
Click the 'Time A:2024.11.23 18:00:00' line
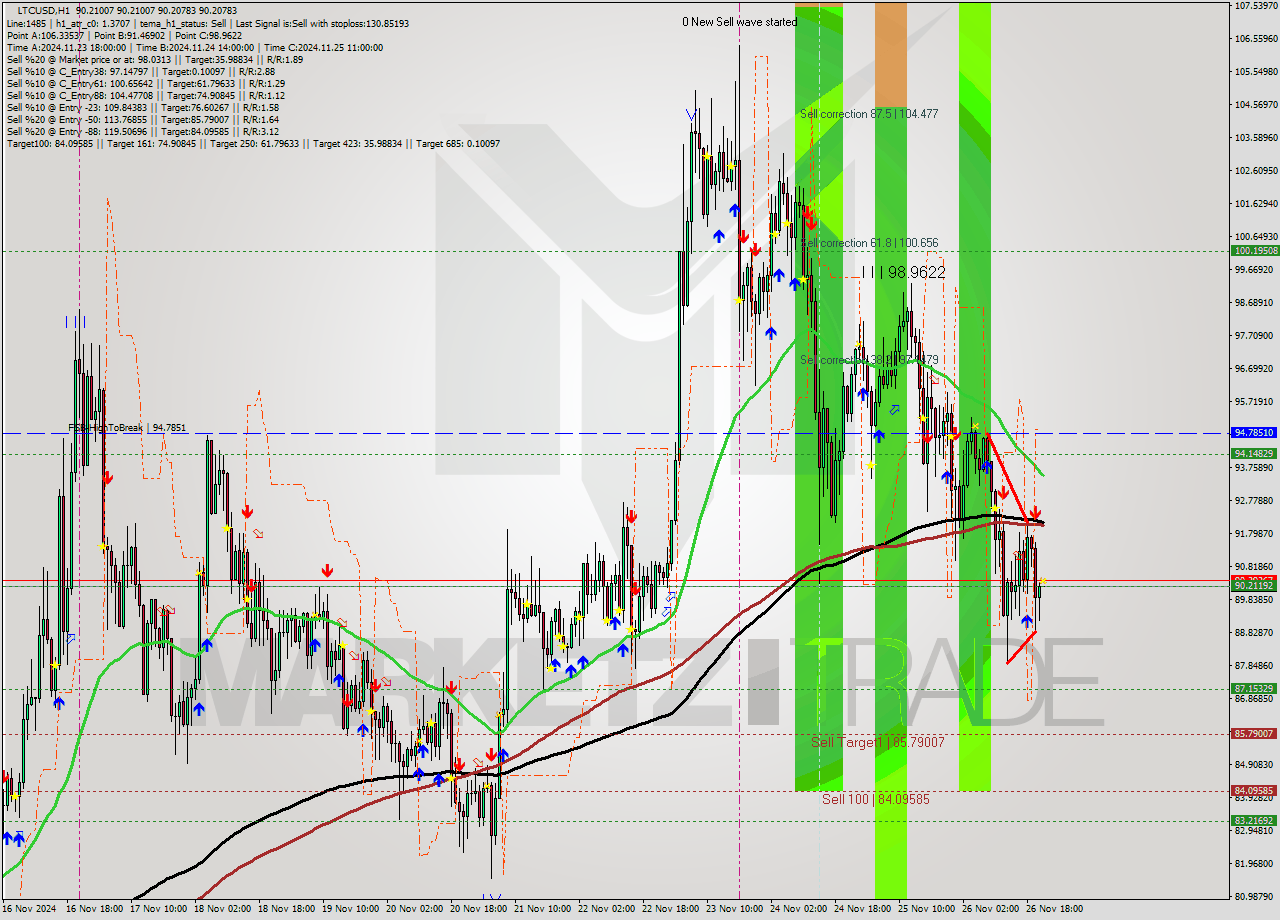(195, 47)
